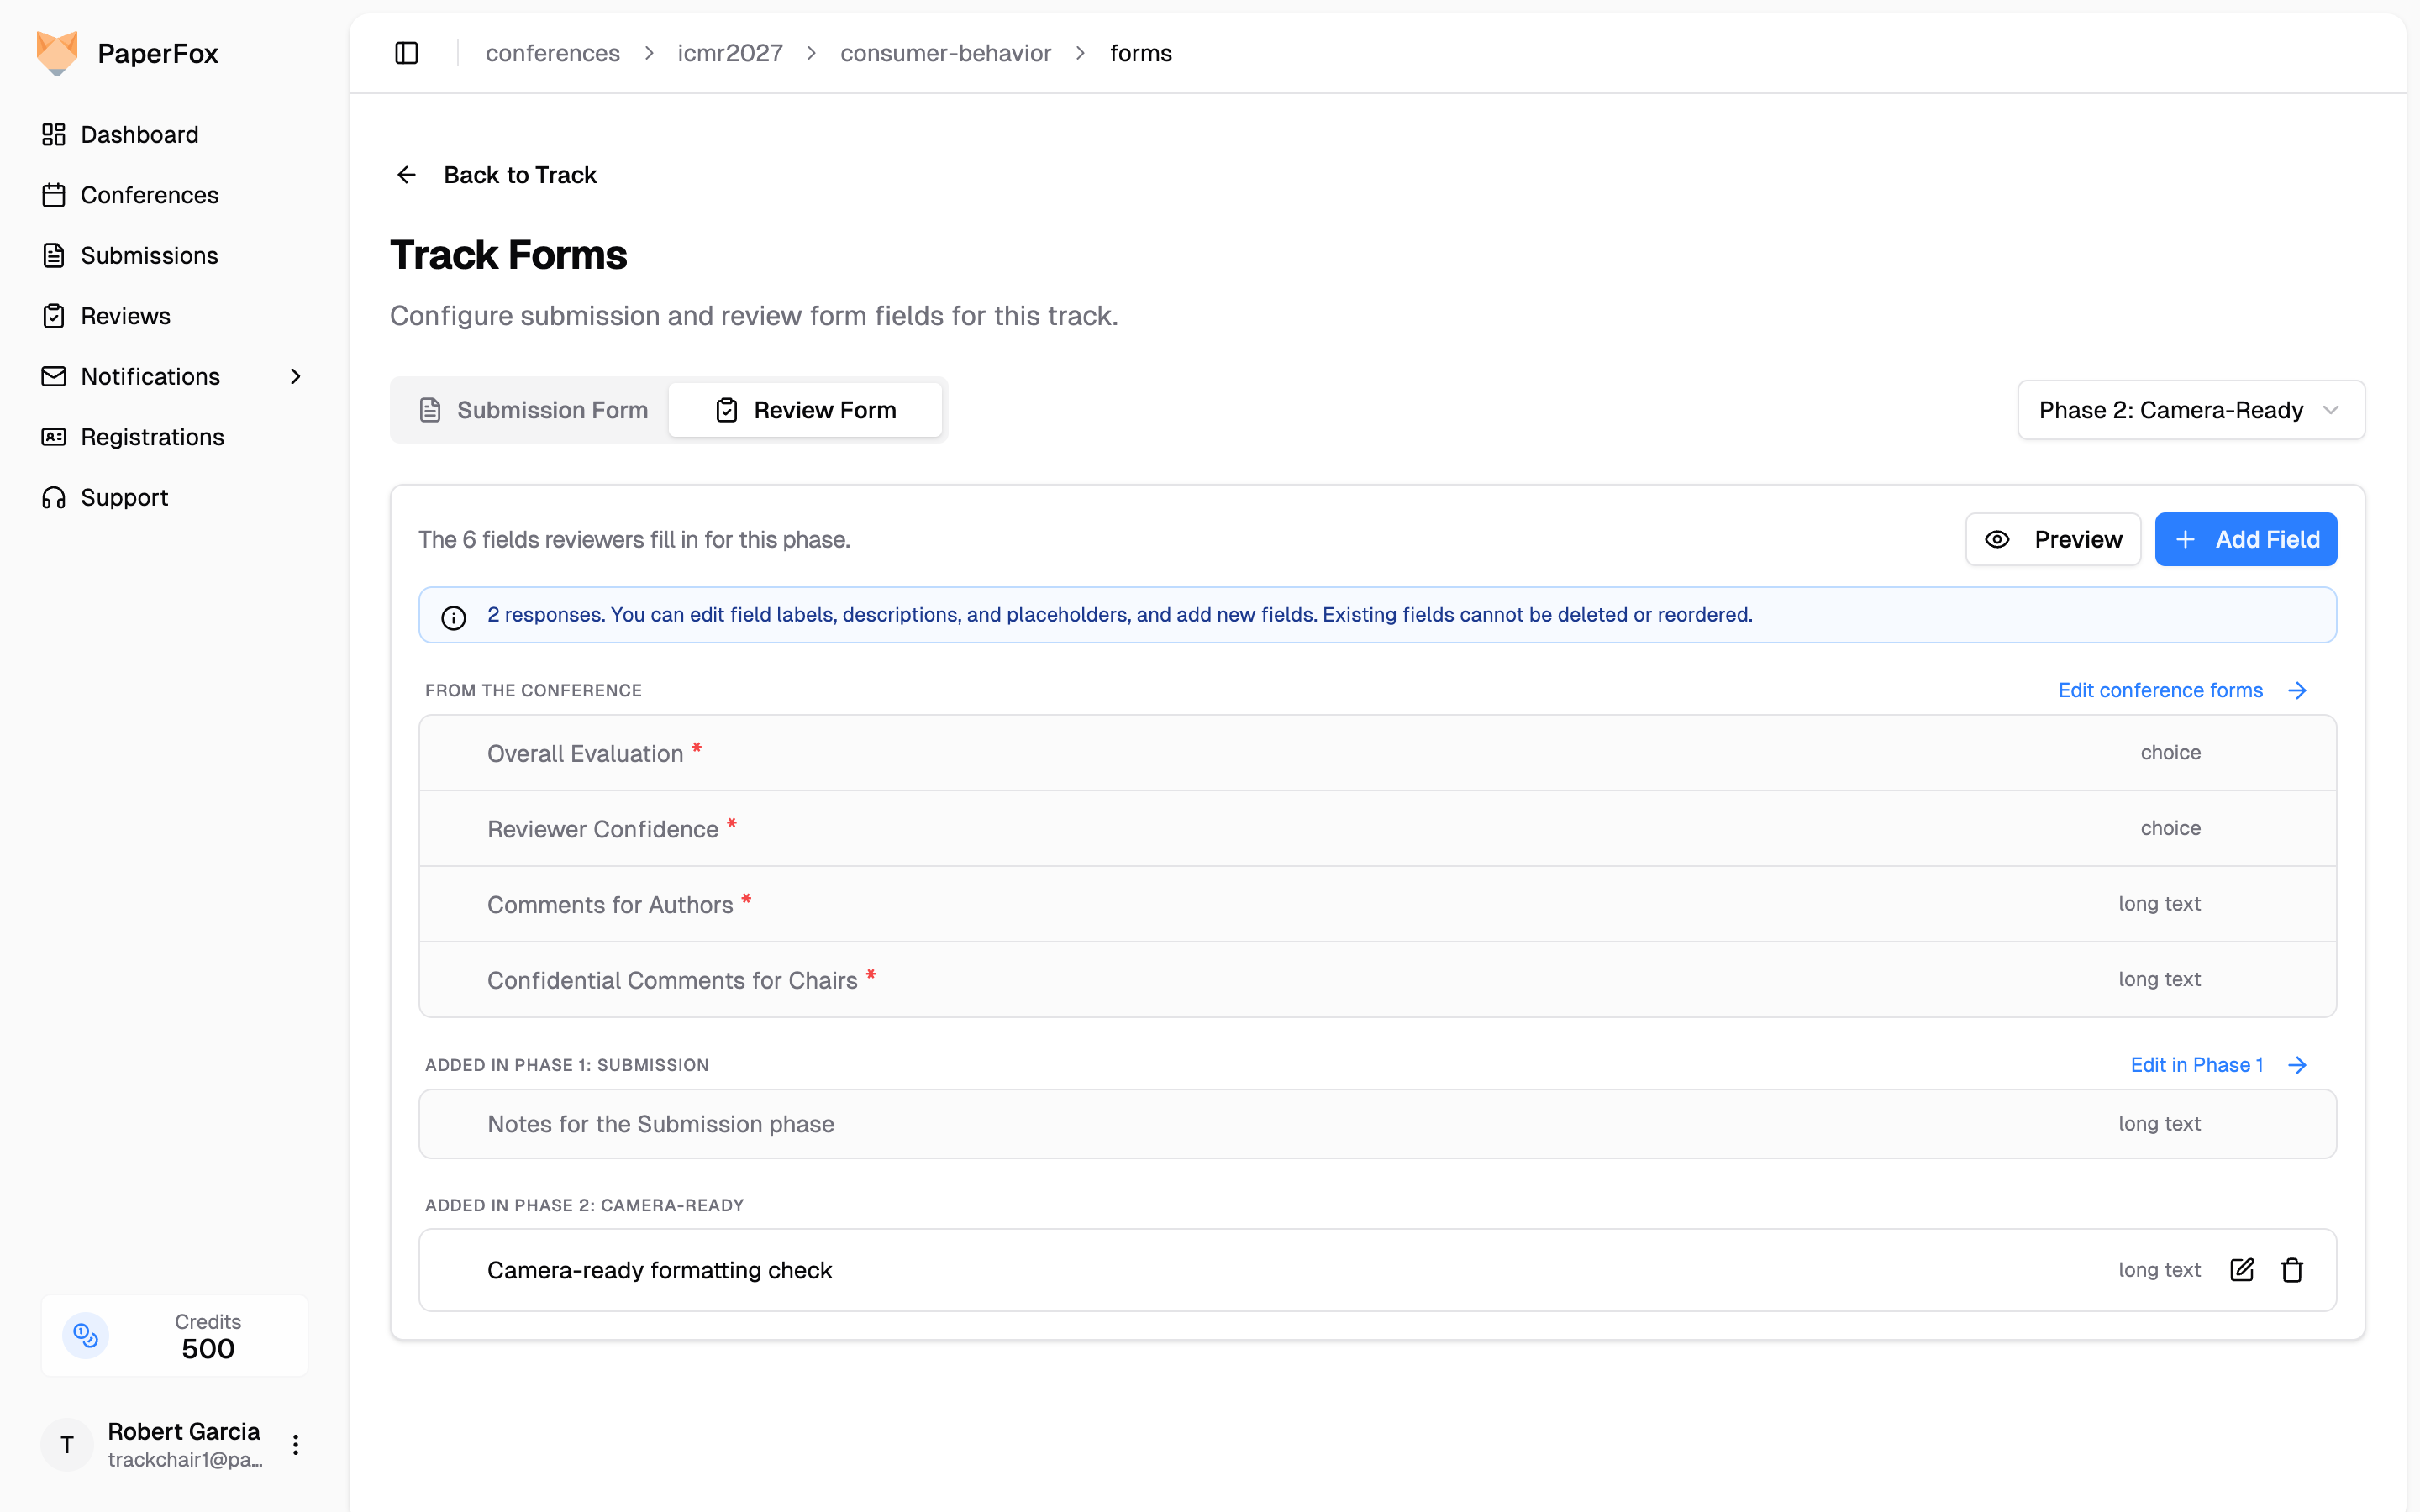Delete the Camera-ready formatting check field

[2292, 1270]
